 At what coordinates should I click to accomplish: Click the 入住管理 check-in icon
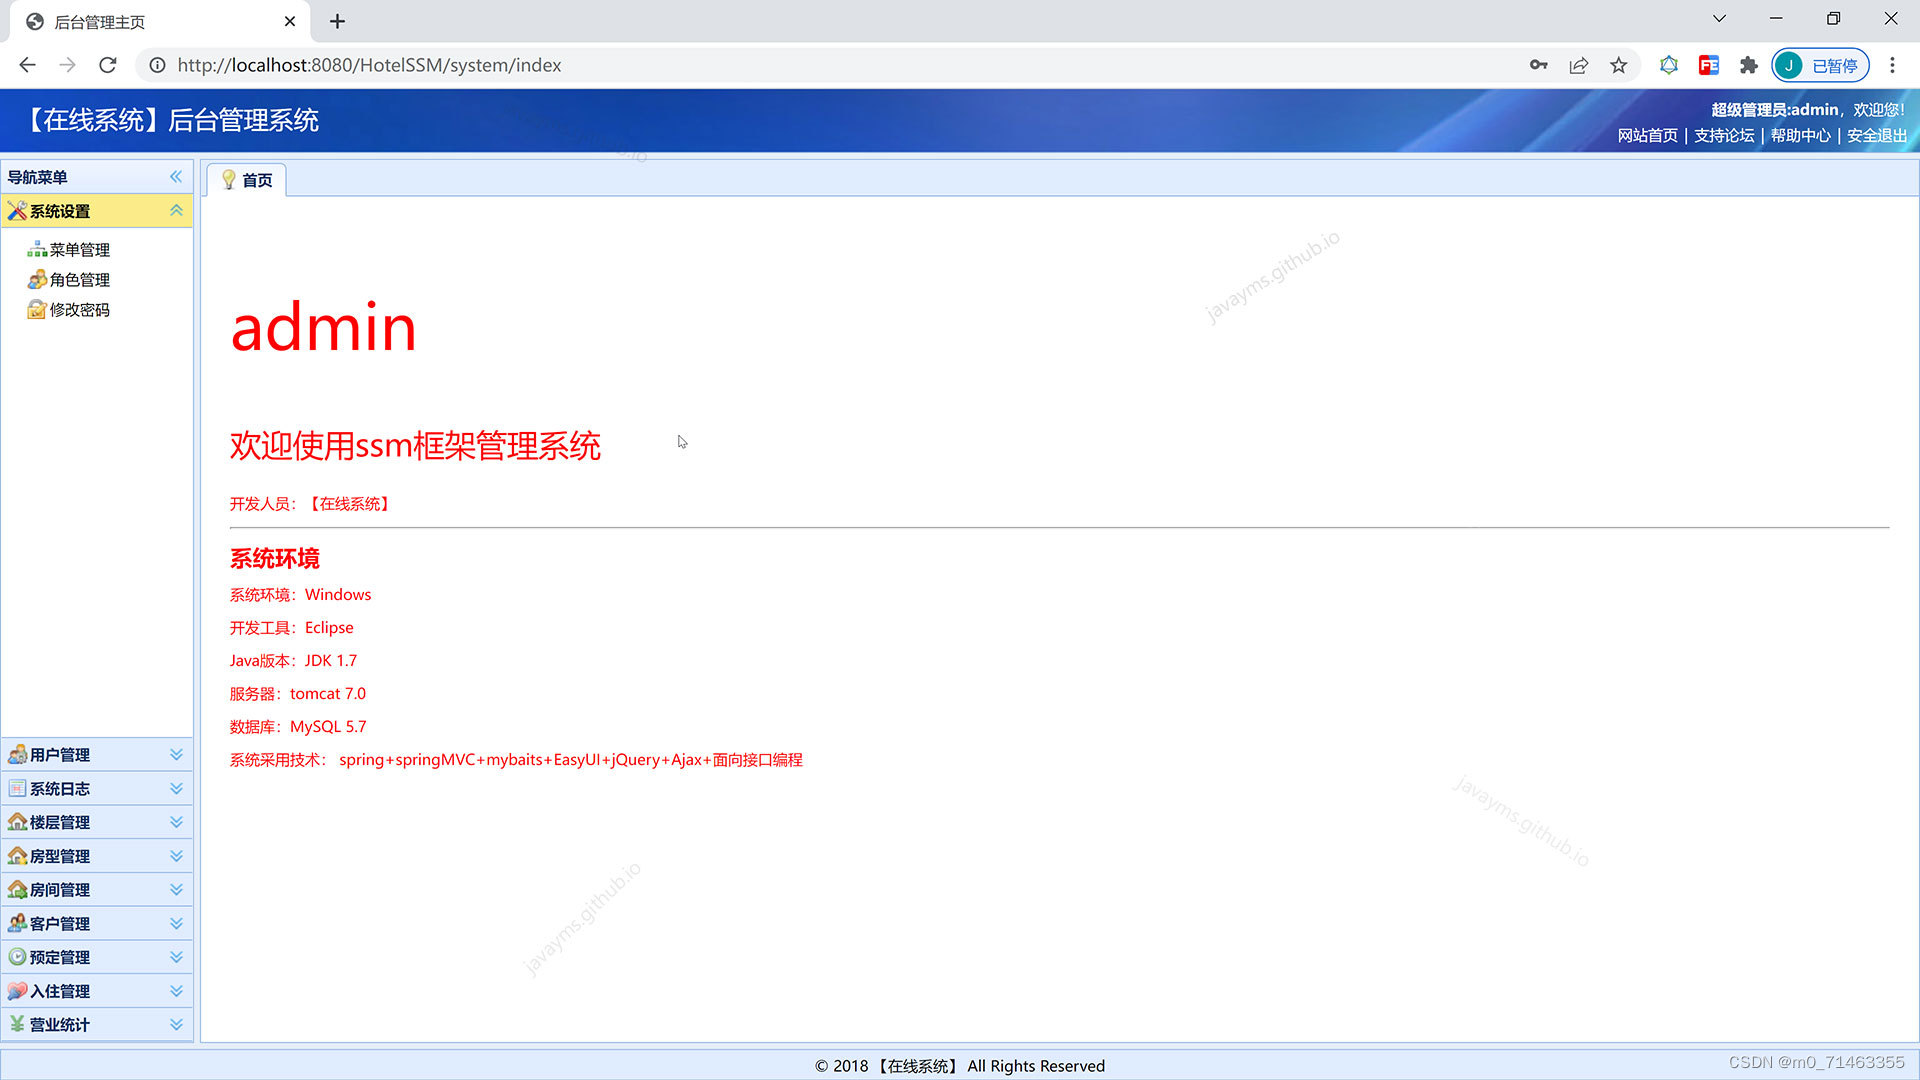(17, 991)
